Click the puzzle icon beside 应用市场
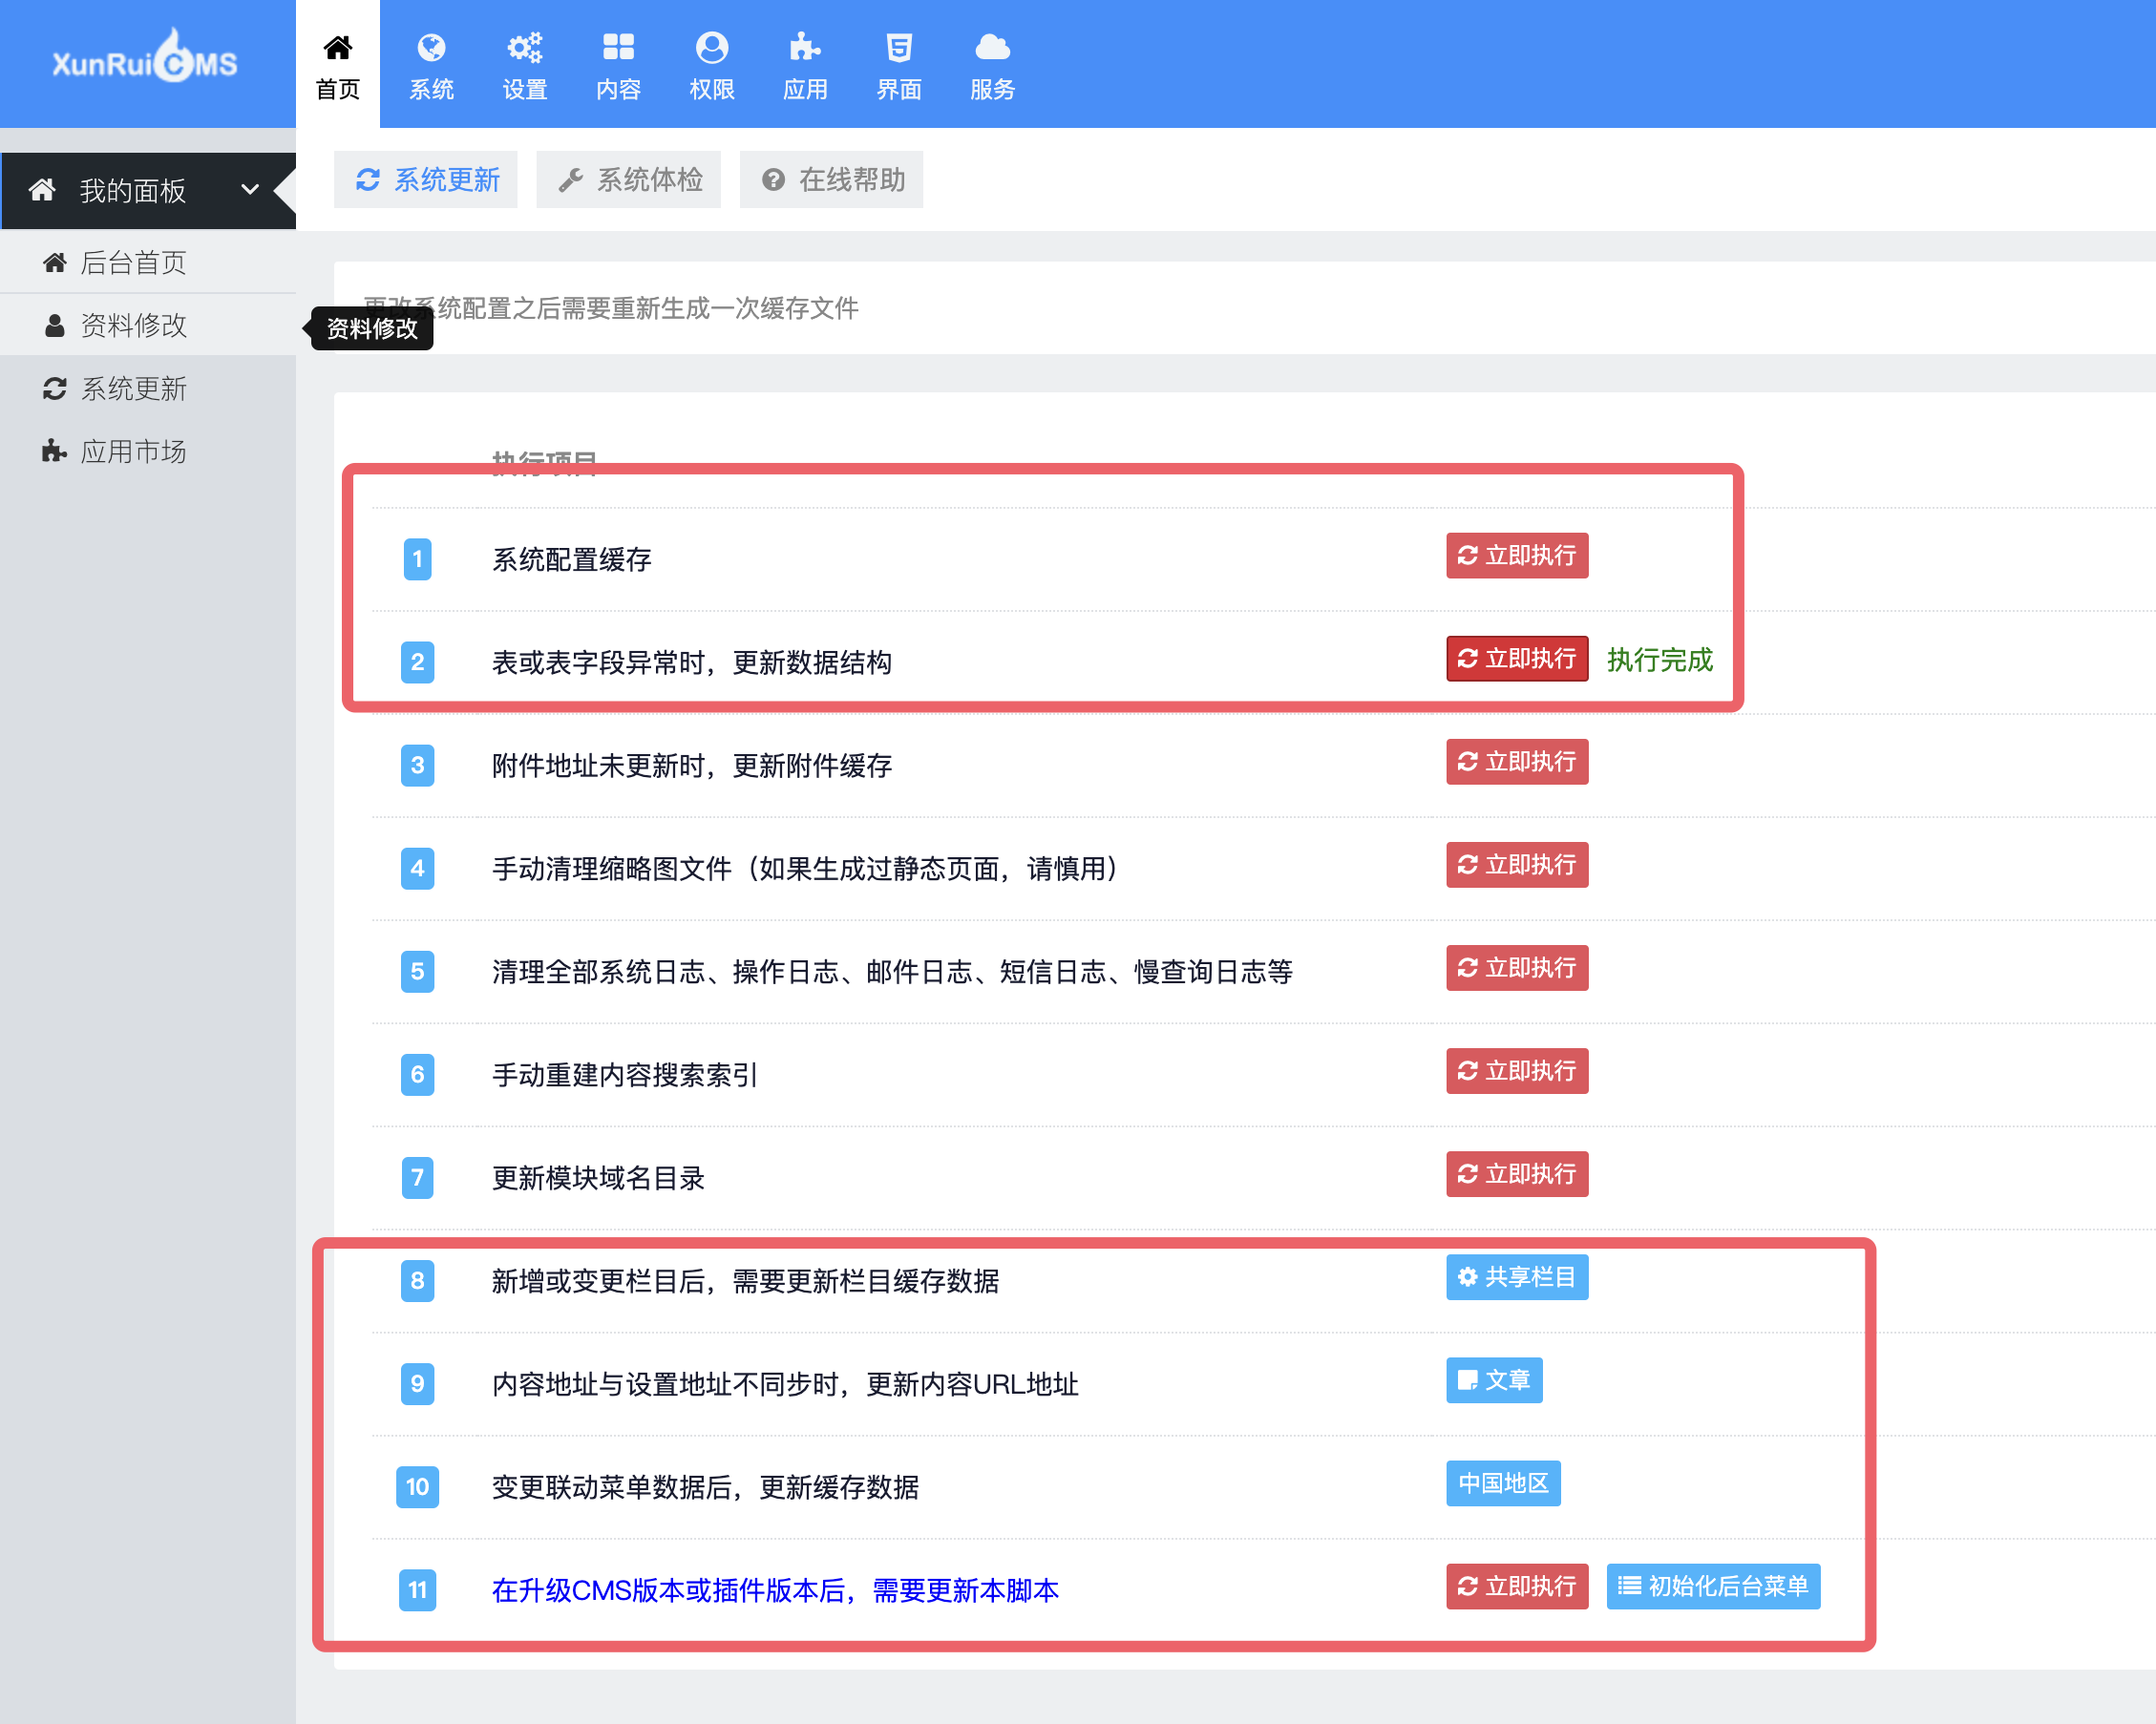The width and height of the screenshot is (2156, 1724). tap(55, 451)
